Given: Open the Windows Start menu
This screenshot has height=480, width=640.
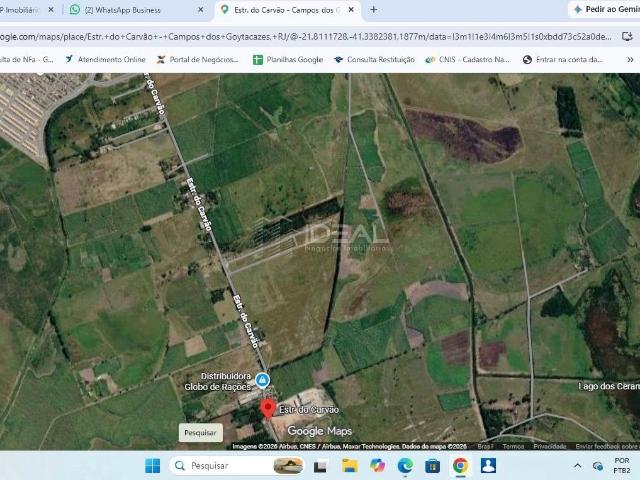Looking at the screenshot, I should point(153,466).
